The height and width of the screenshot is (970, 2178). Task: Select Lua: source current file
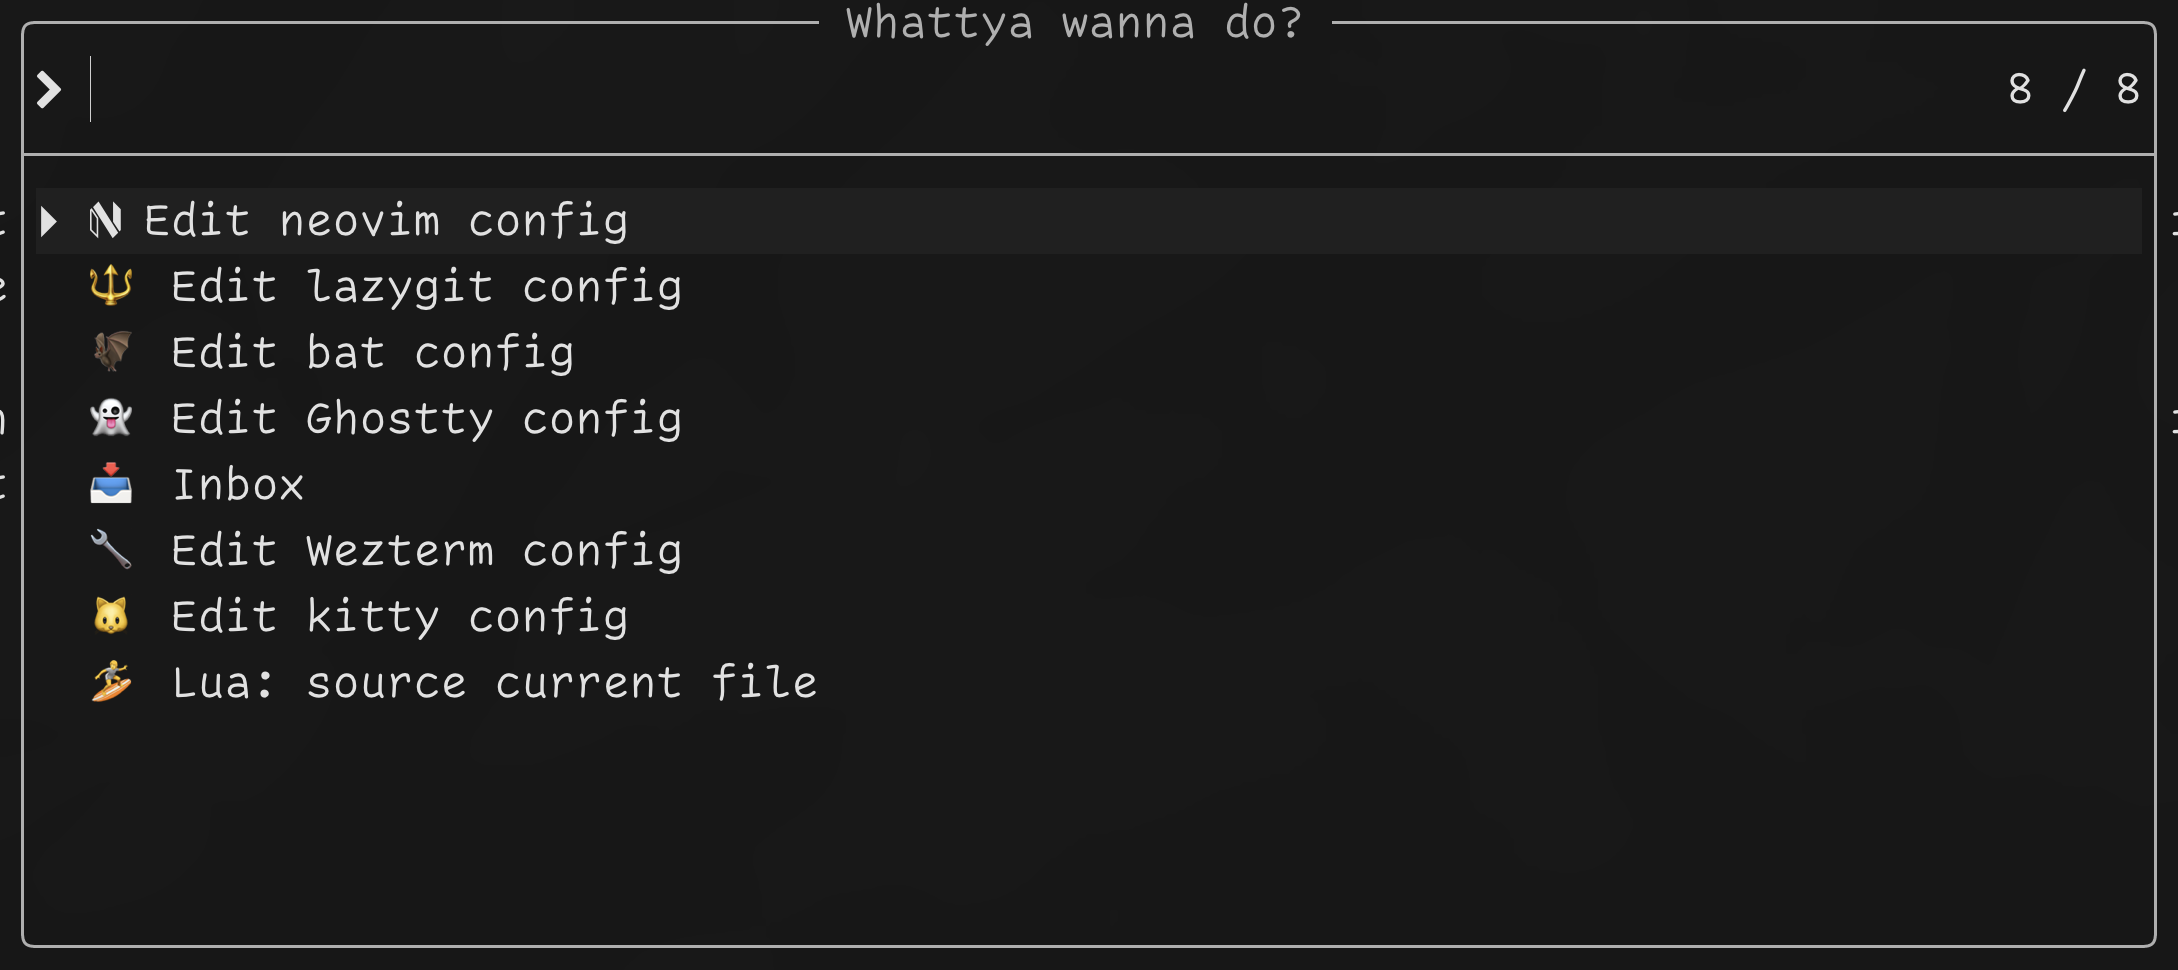[x=495, y=681]
